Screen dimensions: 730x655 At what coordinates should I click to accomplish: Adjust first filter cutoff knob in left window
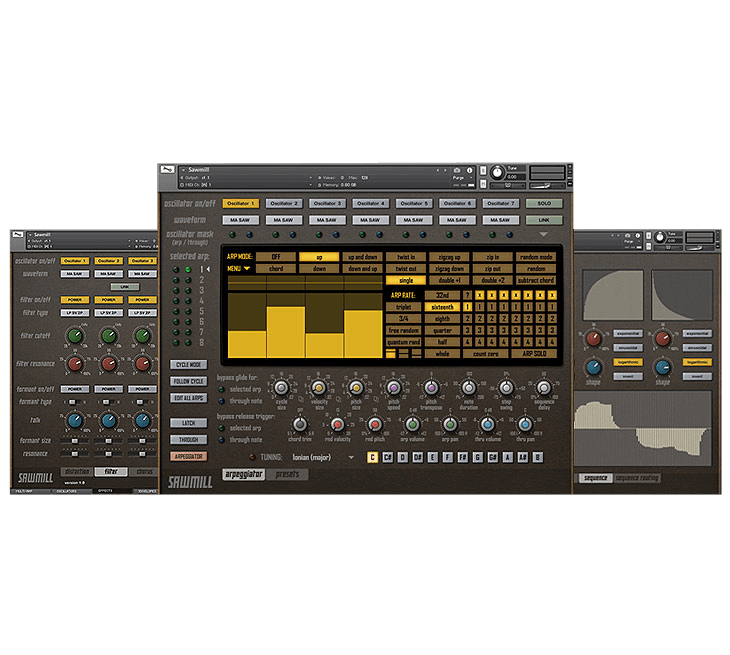74,335
